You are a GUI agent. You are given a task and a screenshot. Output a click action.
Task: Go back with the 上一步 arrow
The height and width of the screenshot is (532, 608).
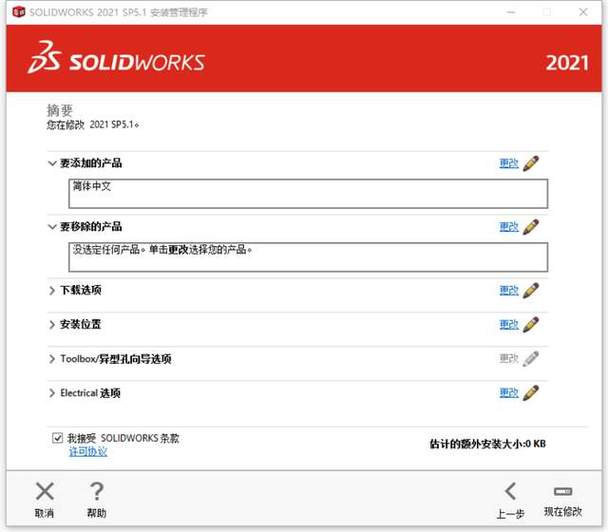coord(511,491)
